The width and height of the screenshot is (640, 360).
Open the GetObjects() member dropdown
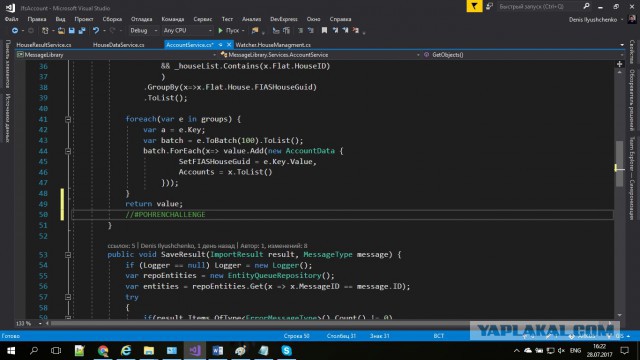click(523, 55)
